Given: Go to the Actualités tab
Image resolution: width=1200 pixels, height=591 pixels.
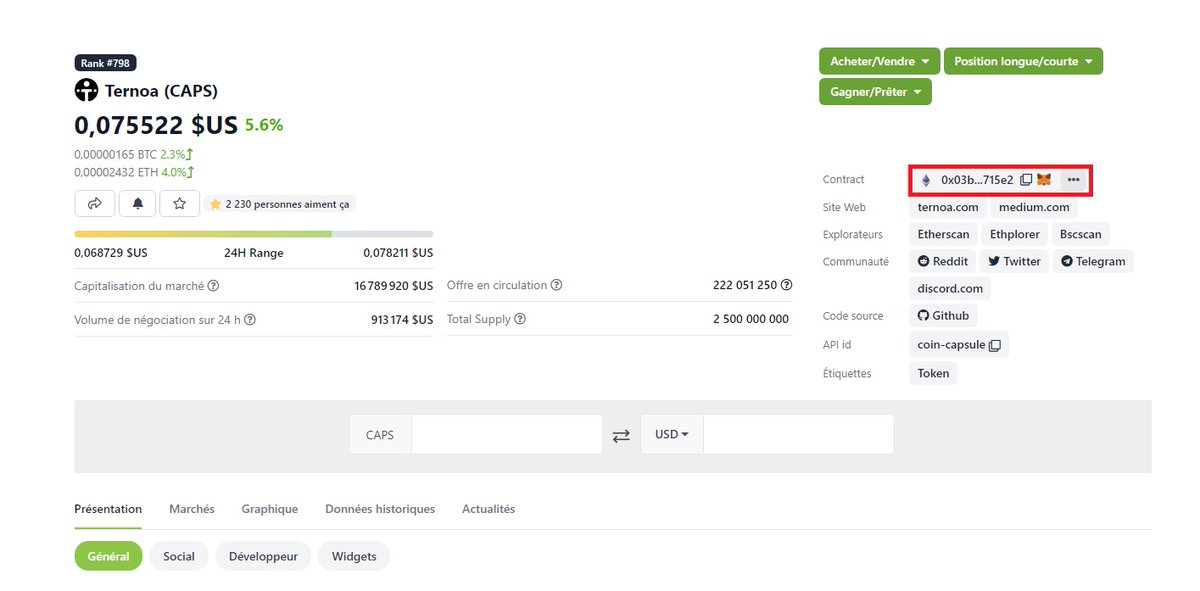Looking at the screenshot, I should [x=488, y=509].
